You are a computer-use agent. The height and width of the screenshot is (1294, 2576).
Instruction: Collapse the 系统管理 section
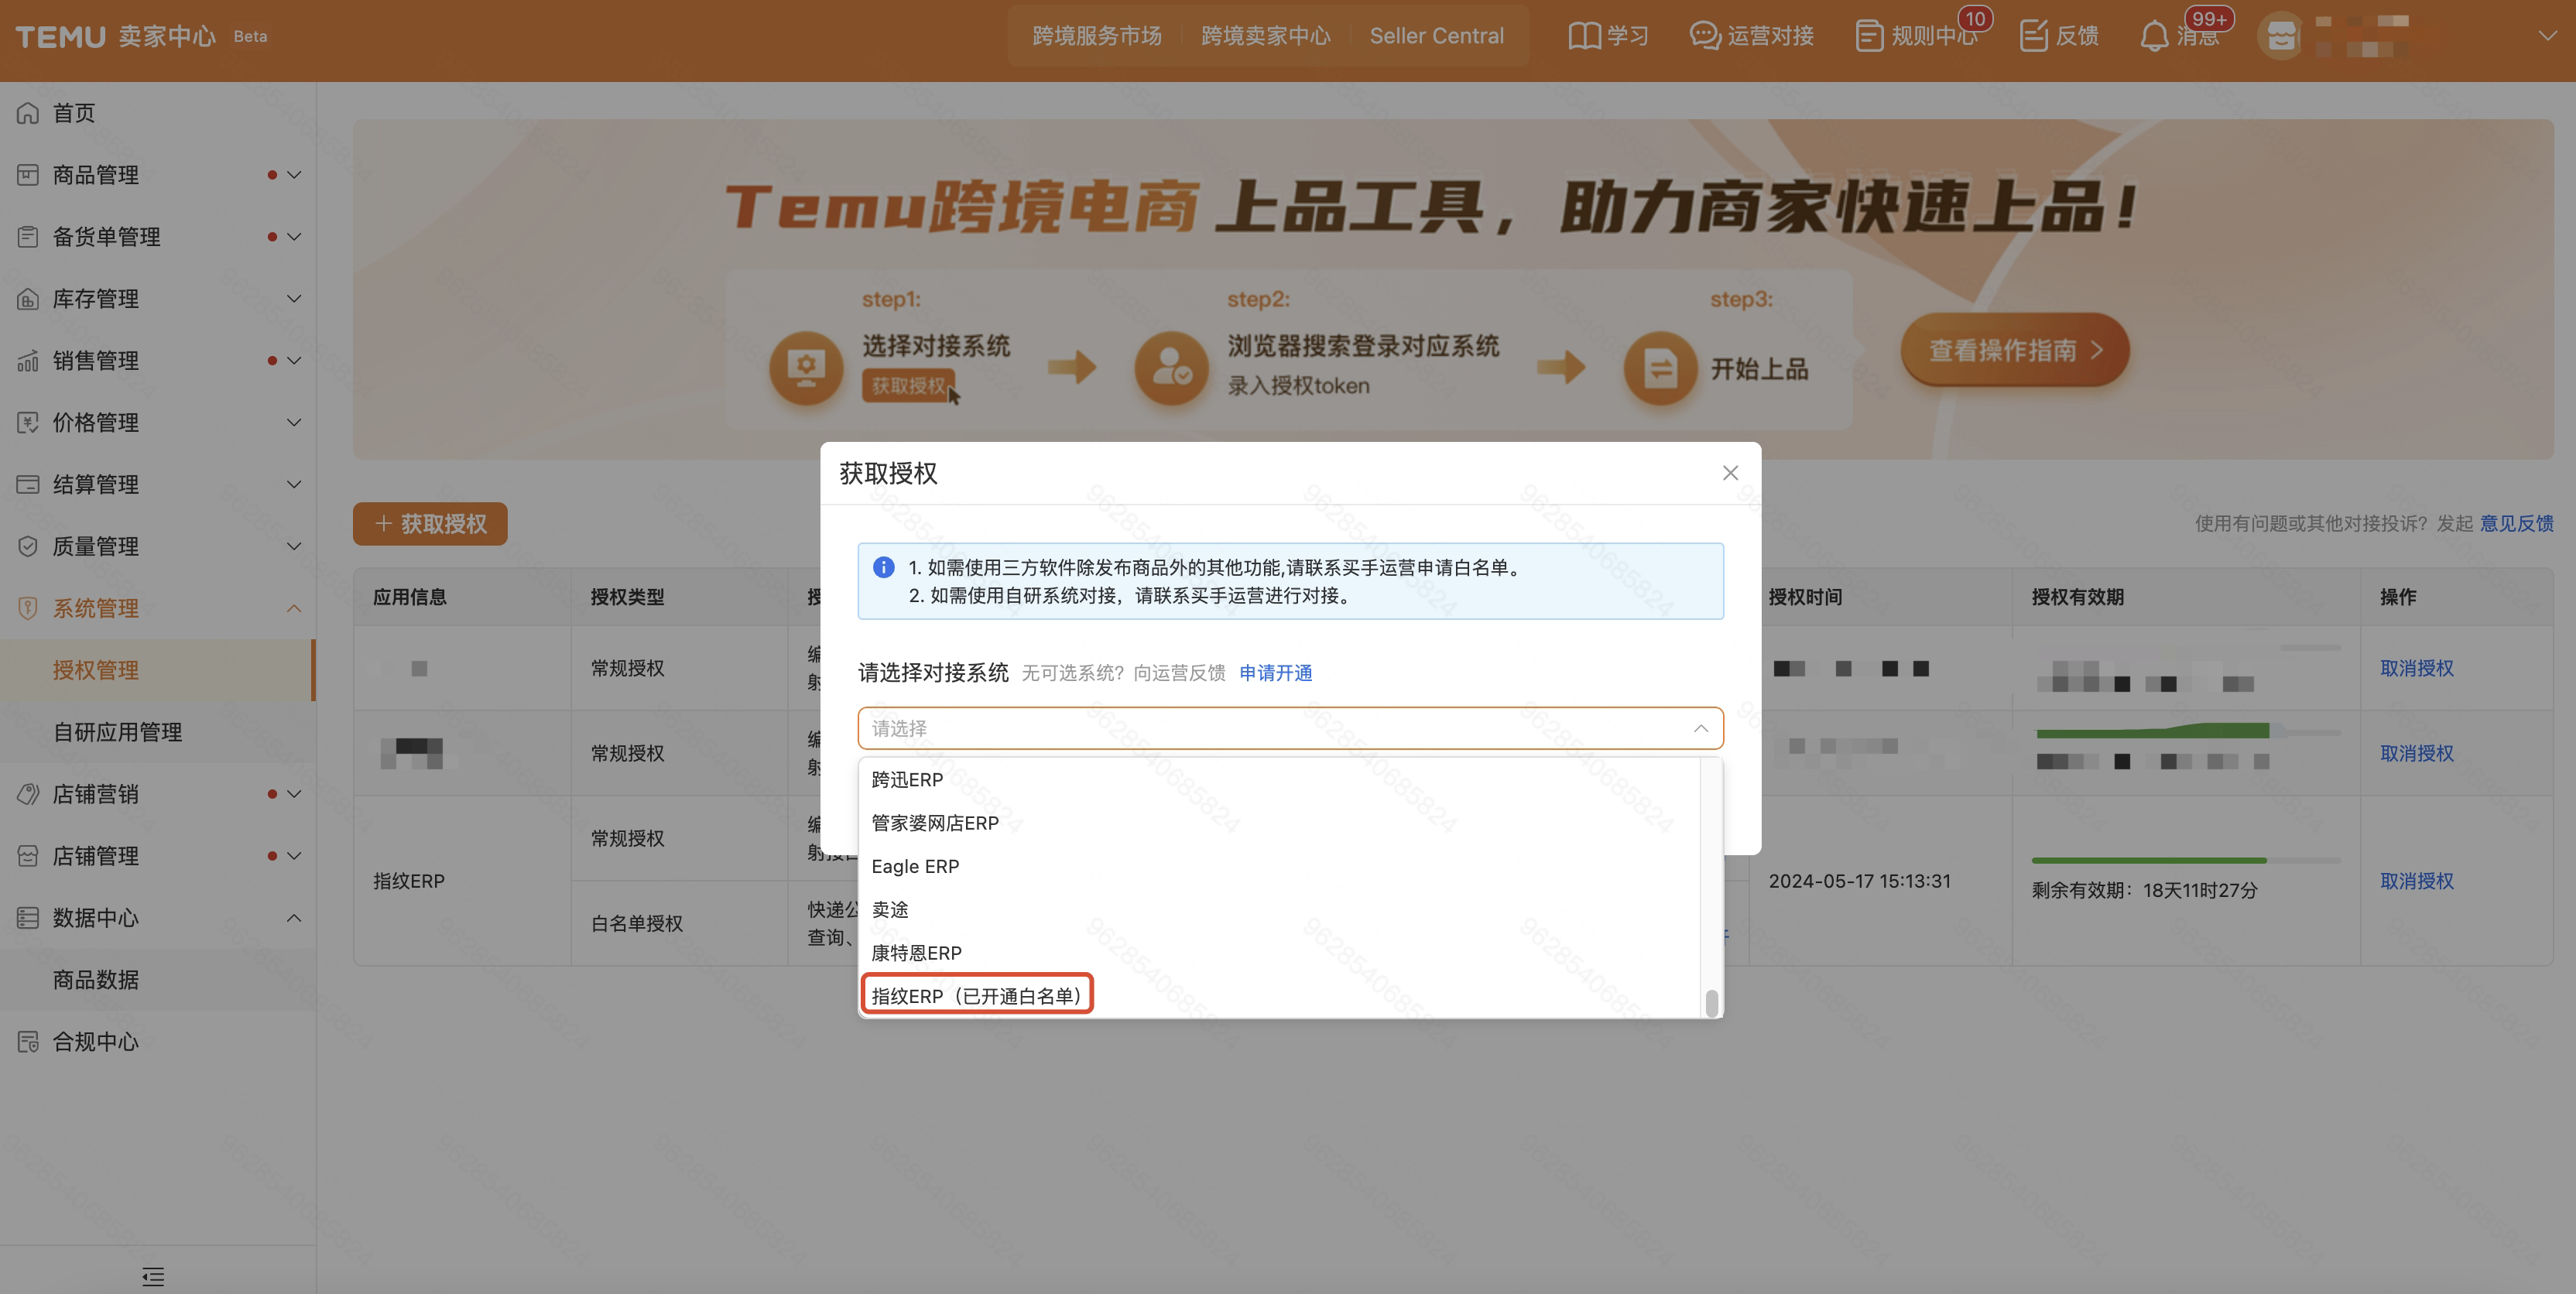(293, 608)
